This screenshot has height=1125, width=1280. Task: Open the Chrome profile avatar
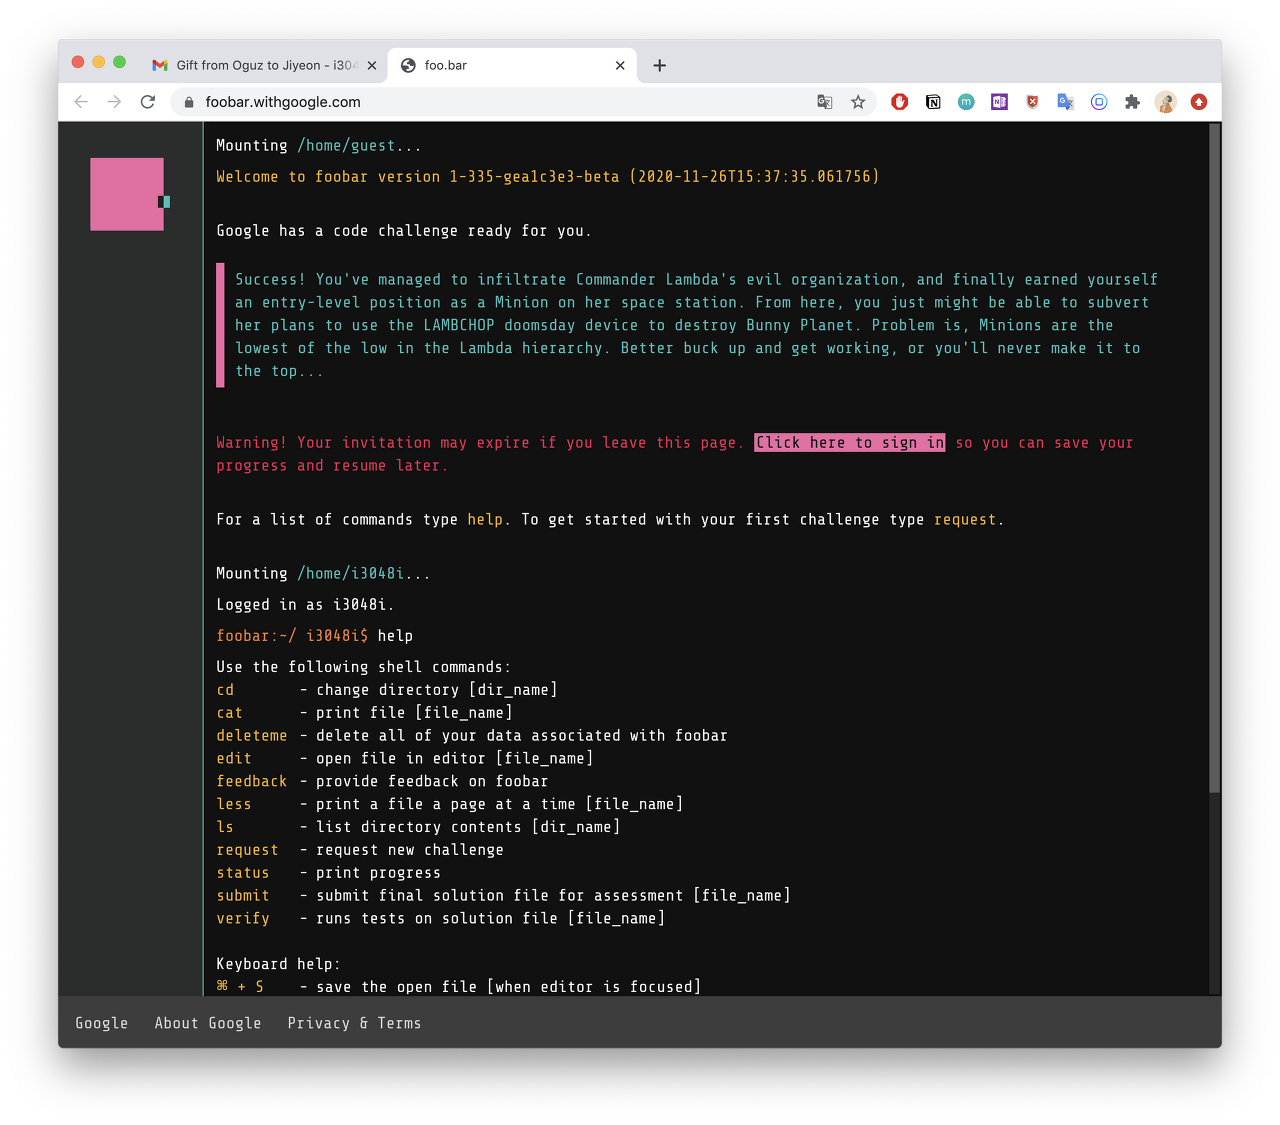1166,102
